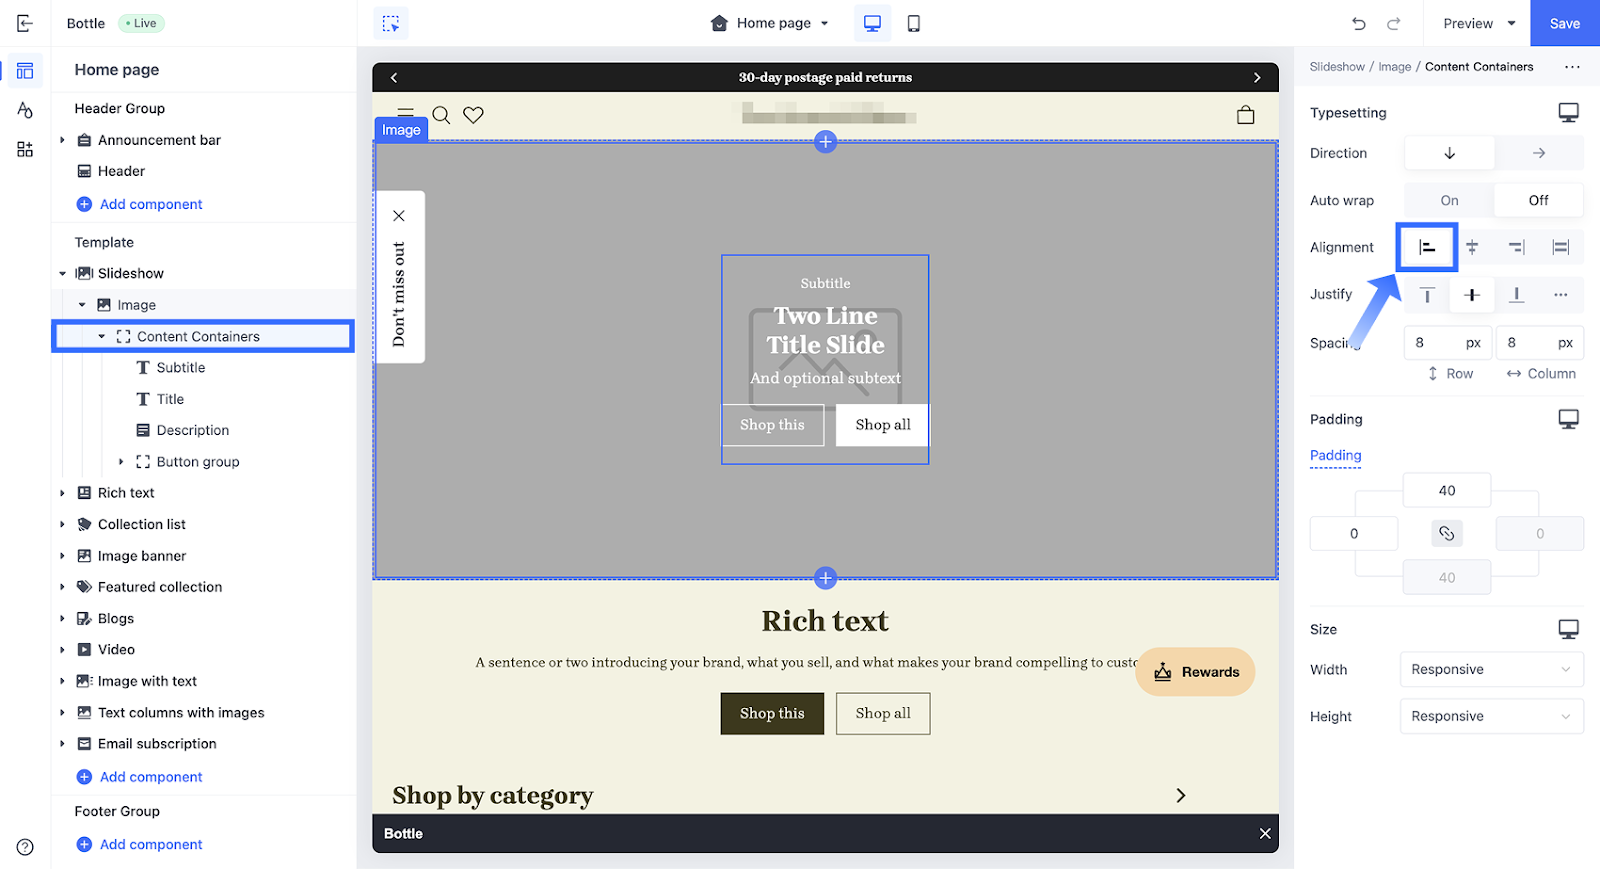Click Image in the breadcrumb
Viewport: 1600px width, 869px height.
[1394, 67]
